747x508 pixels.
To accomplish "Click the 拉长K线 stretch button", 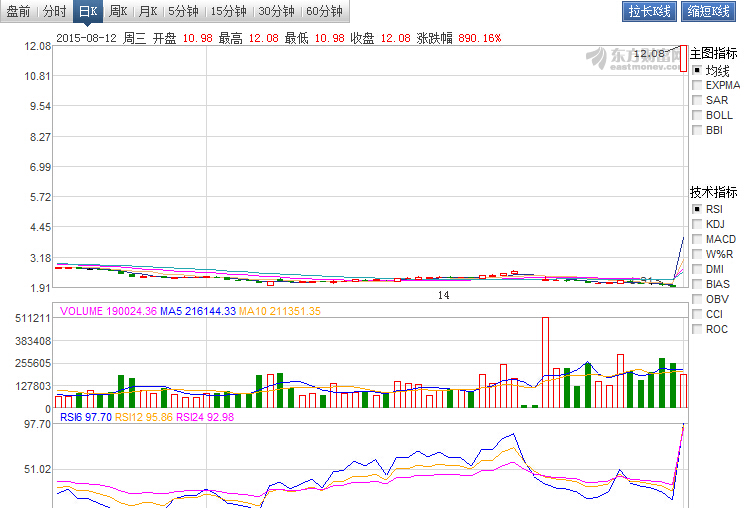I will [649, 12].
